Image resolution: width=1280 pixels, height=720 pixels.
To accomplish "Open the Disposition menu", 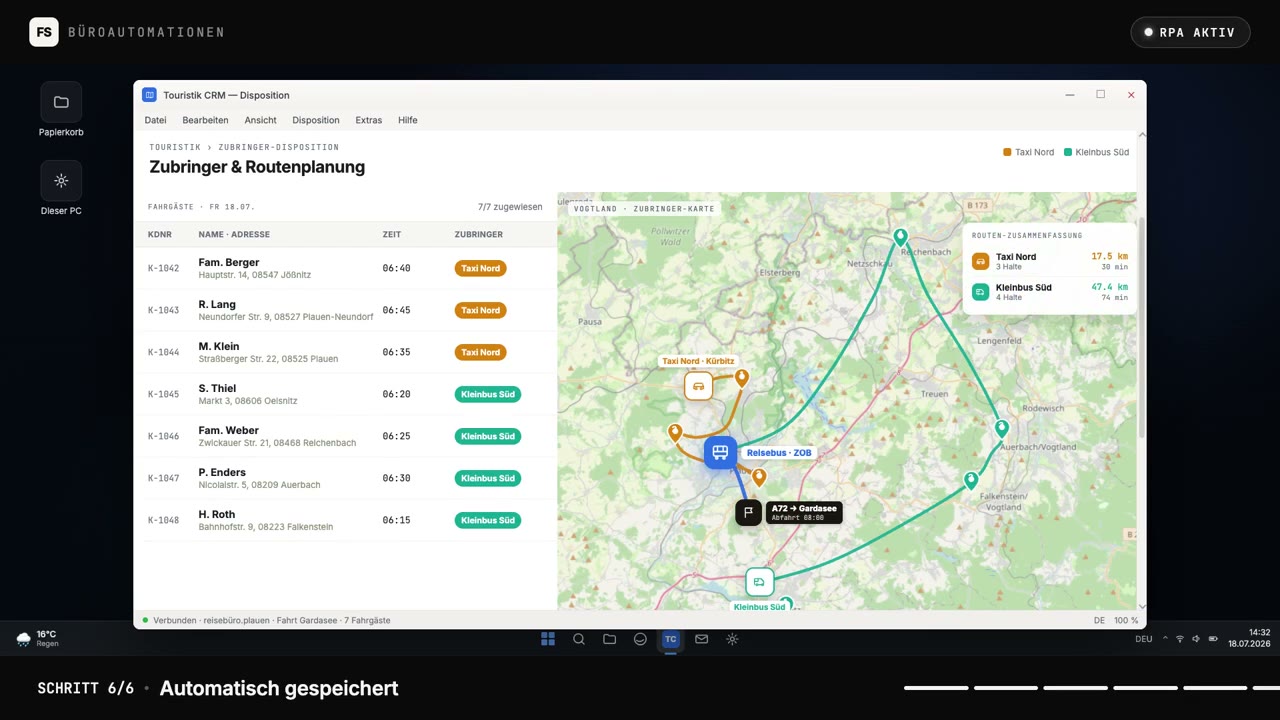I will pyautogui.click(x=316, y=120).
